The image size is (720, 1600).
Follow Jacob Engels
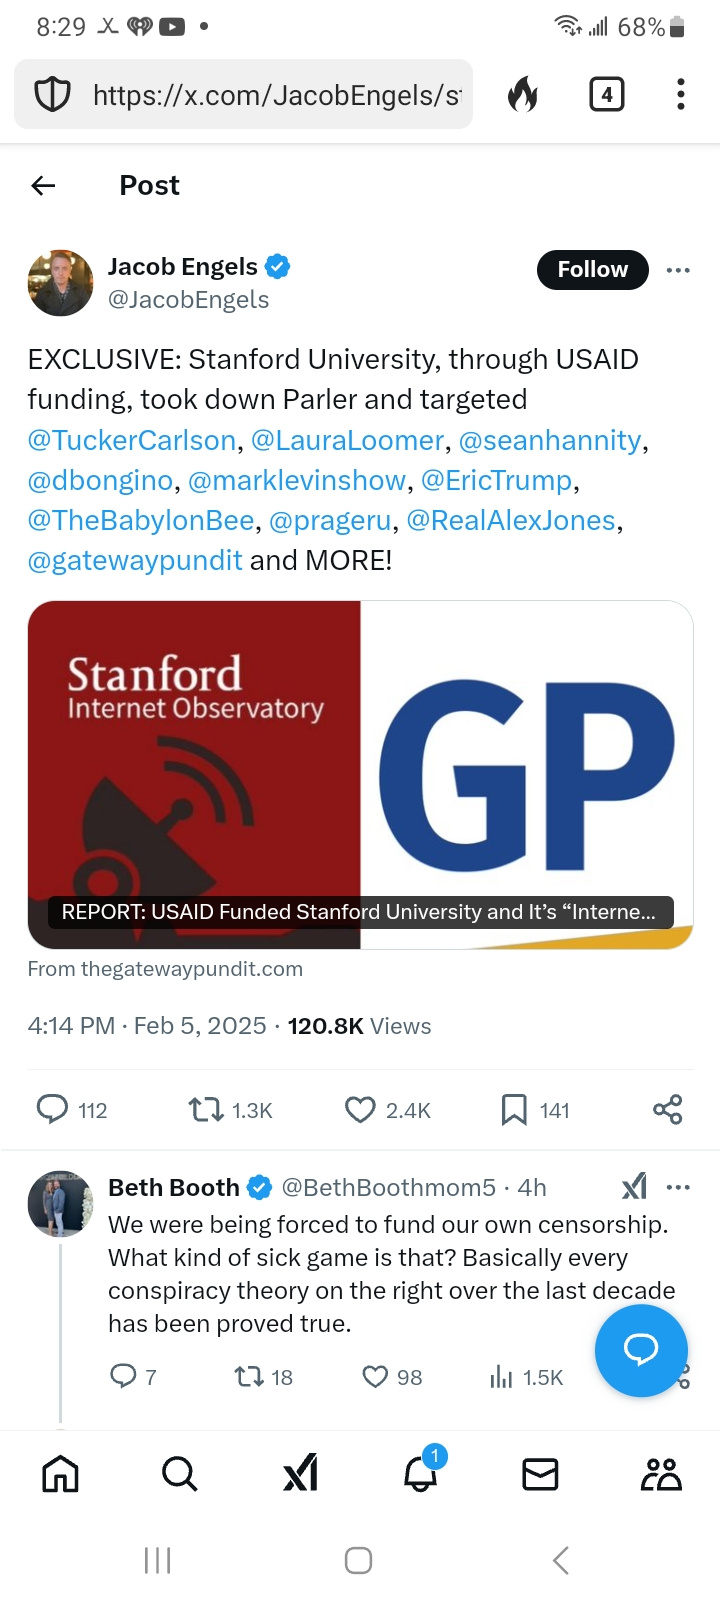[x=592, y=269]
